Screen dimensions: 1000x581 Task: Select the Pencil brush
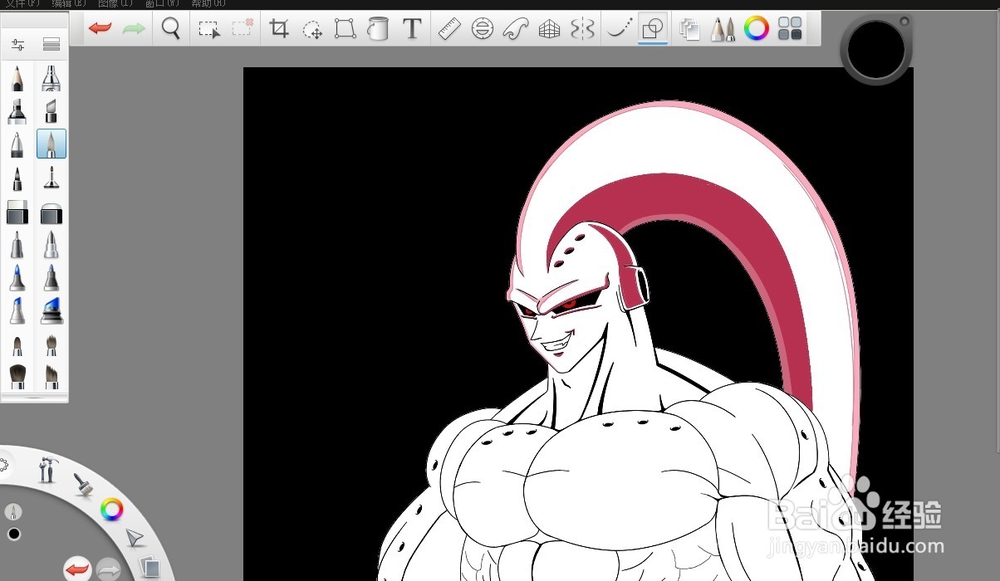(x=17, y=78)
